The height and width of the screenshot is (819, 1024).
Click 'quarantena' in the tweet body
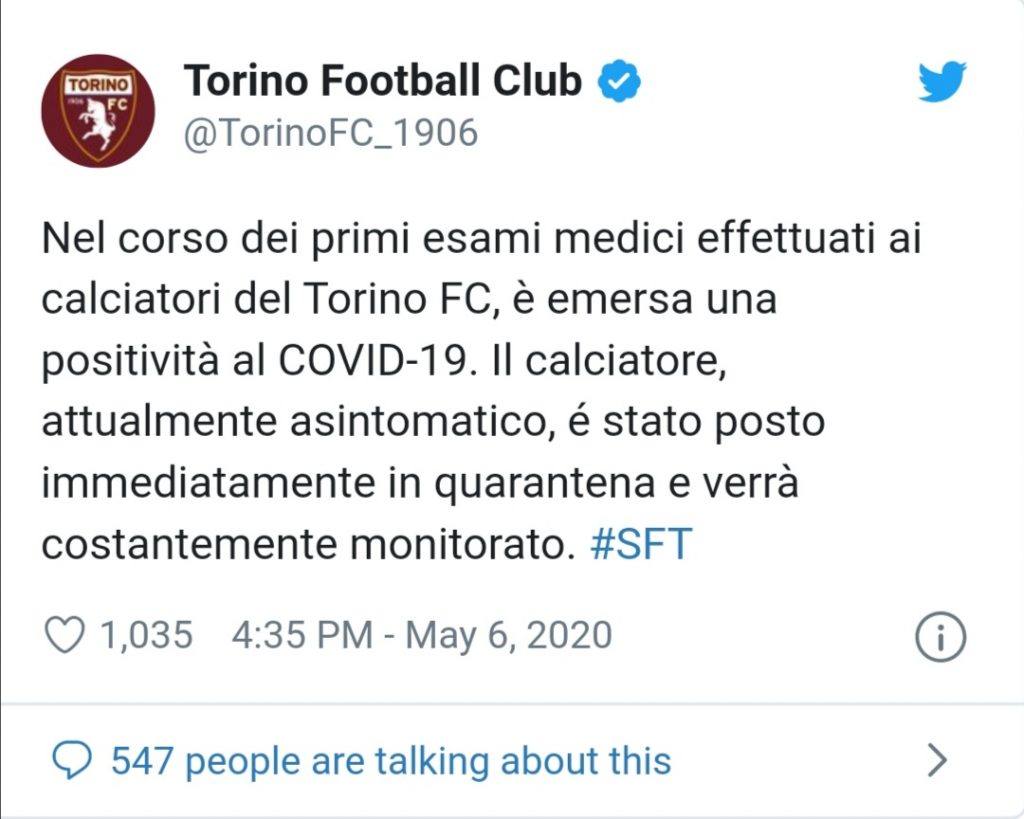[x=545, y=484]
